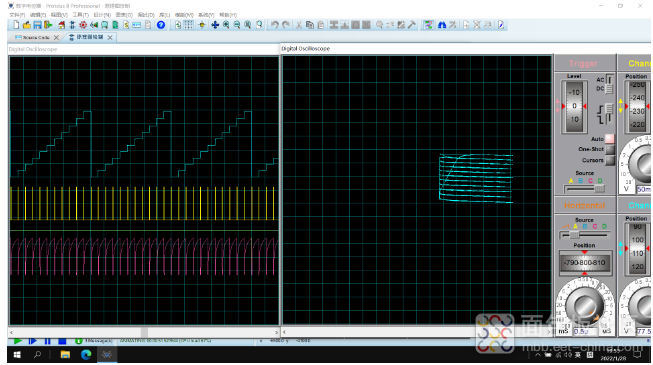Viewport: 653px width, 365px height.
Task: Switch the AC/DC trigger coupling switch
Action: [x=609, y=84]
